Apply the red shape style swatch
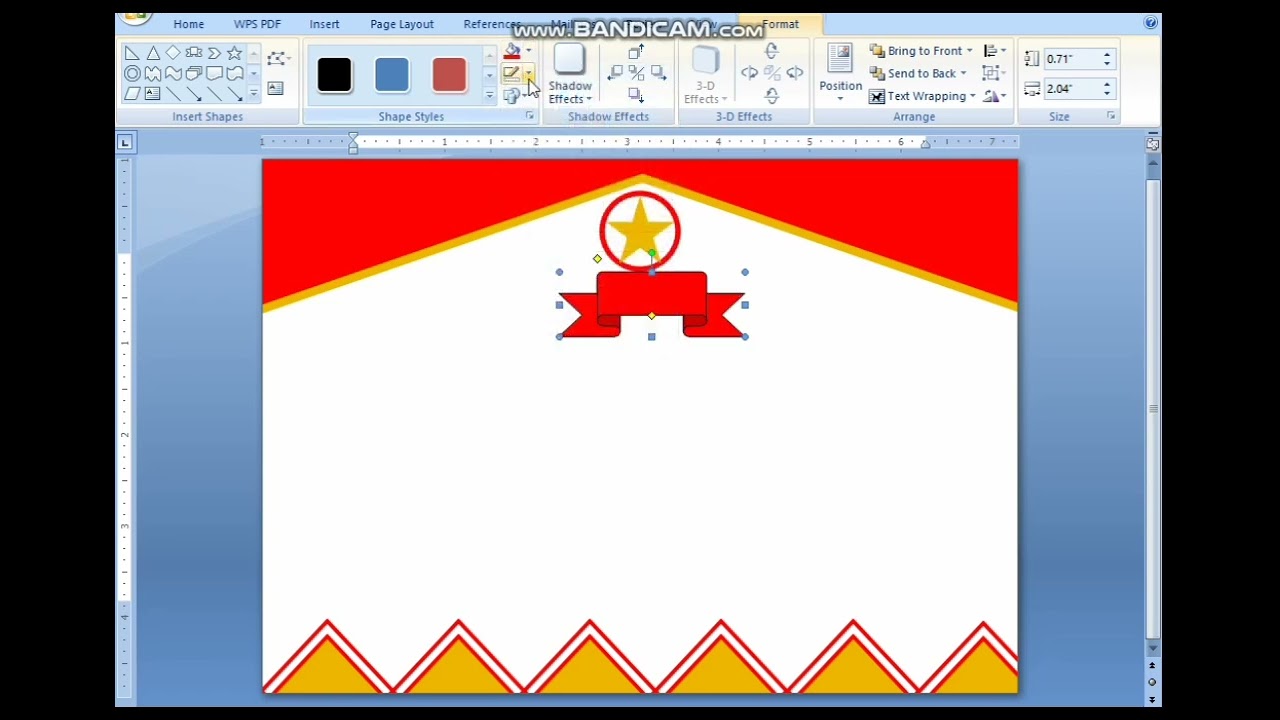1280x720 pixels. (x=449, y=74)
